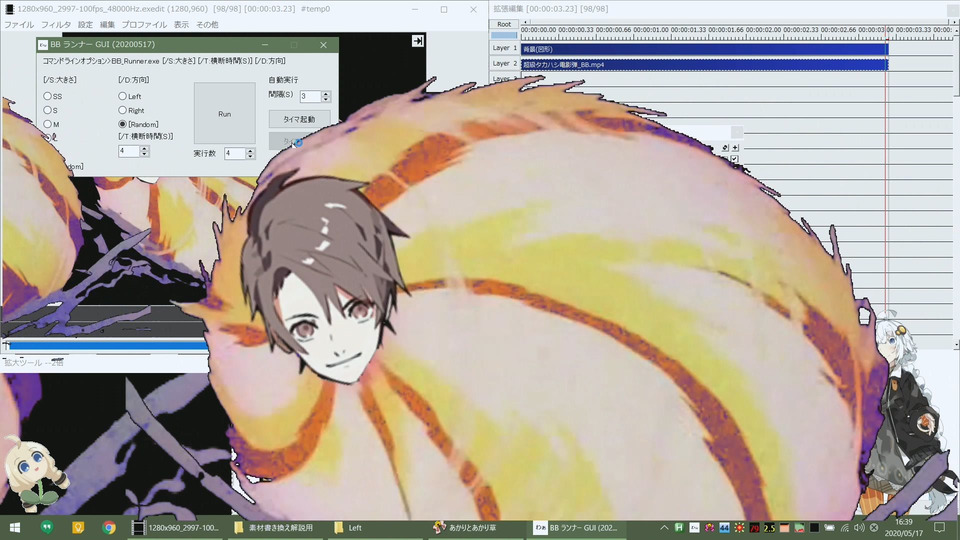Open the フィルタ menu in AviUtl

(x=56, y=24)
